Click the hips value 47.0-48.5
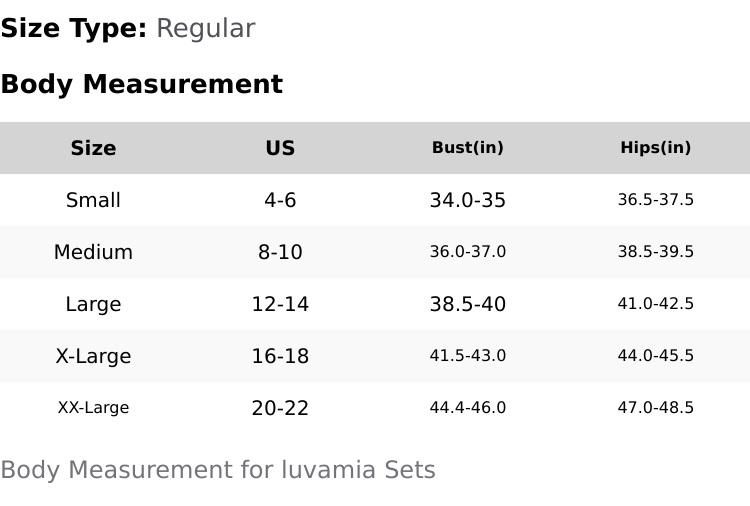Image resolution: width=750 pixels, height=506 pixels. (655, 408)
